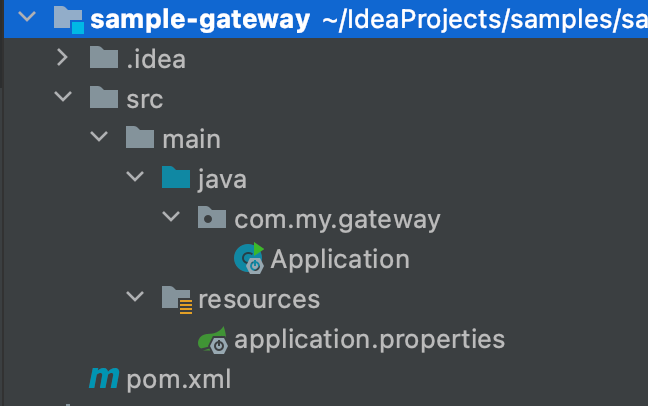Collapse the resources folder chevron

(135, 296)
